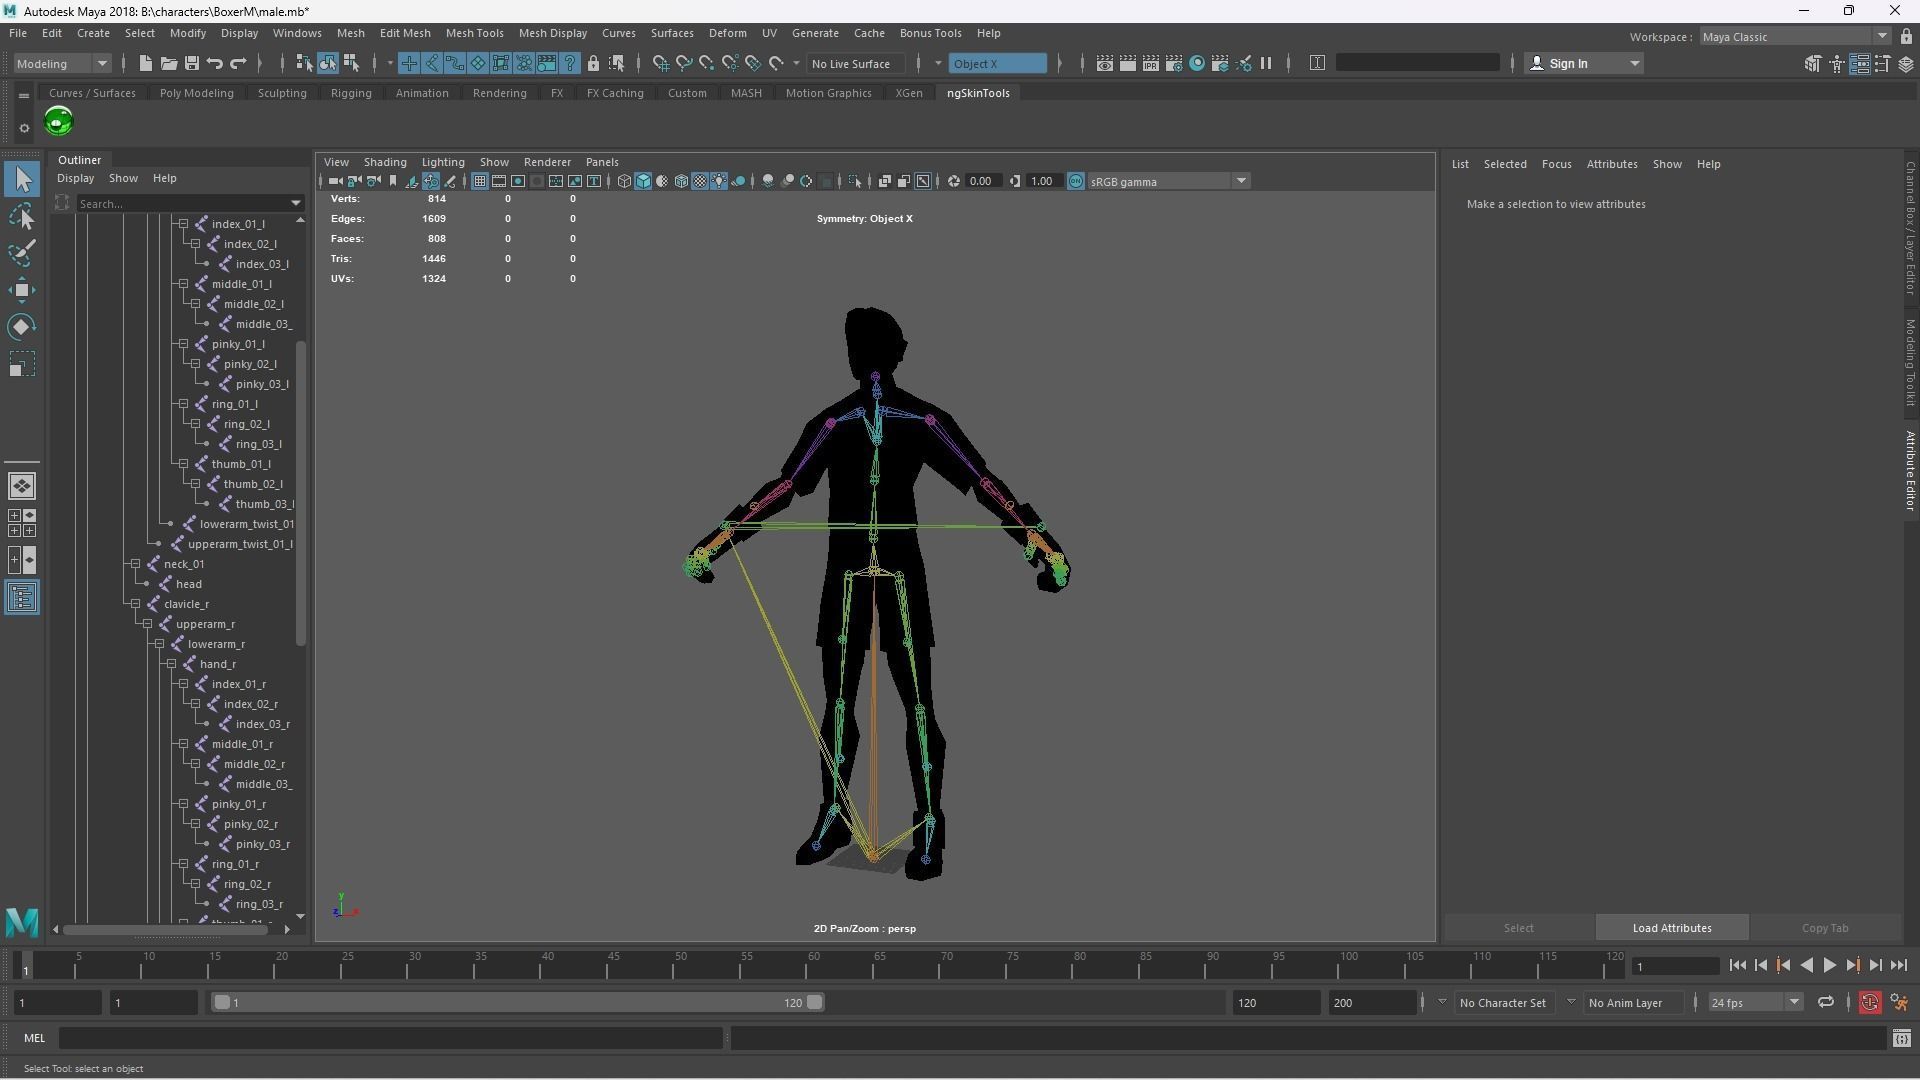Select the Move tool
The width and height of the screenshot is (1920, 1080).
[22, 290]
